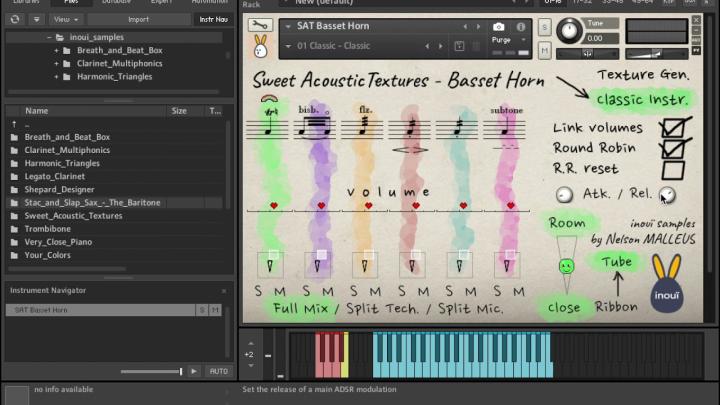The image size is (720, 405).
Task: Switch to the Instr Nav tab
Action: pyautogui.click(x=214, y=19)
